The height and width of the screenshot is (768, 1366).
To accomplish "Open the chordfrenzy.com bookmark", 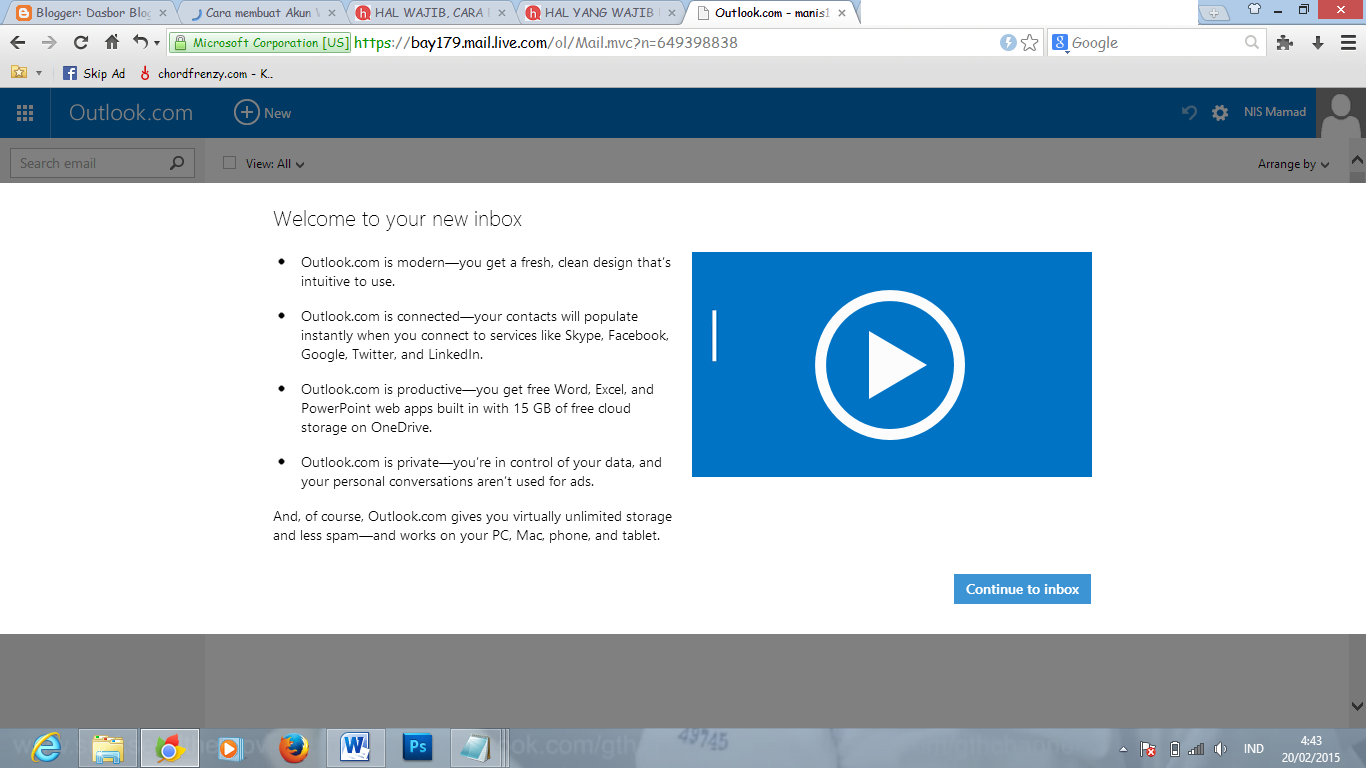I will click(x=206, y=73).
